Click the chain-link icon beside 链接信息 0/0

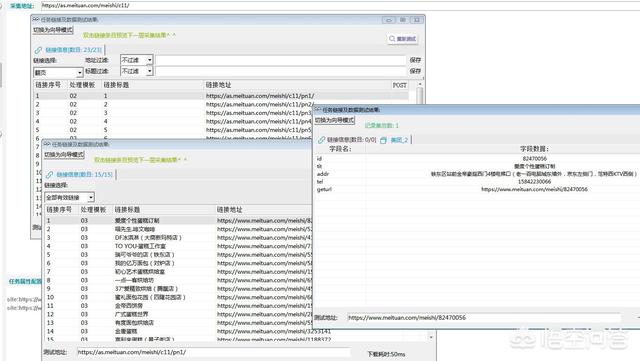pos(321,140)
